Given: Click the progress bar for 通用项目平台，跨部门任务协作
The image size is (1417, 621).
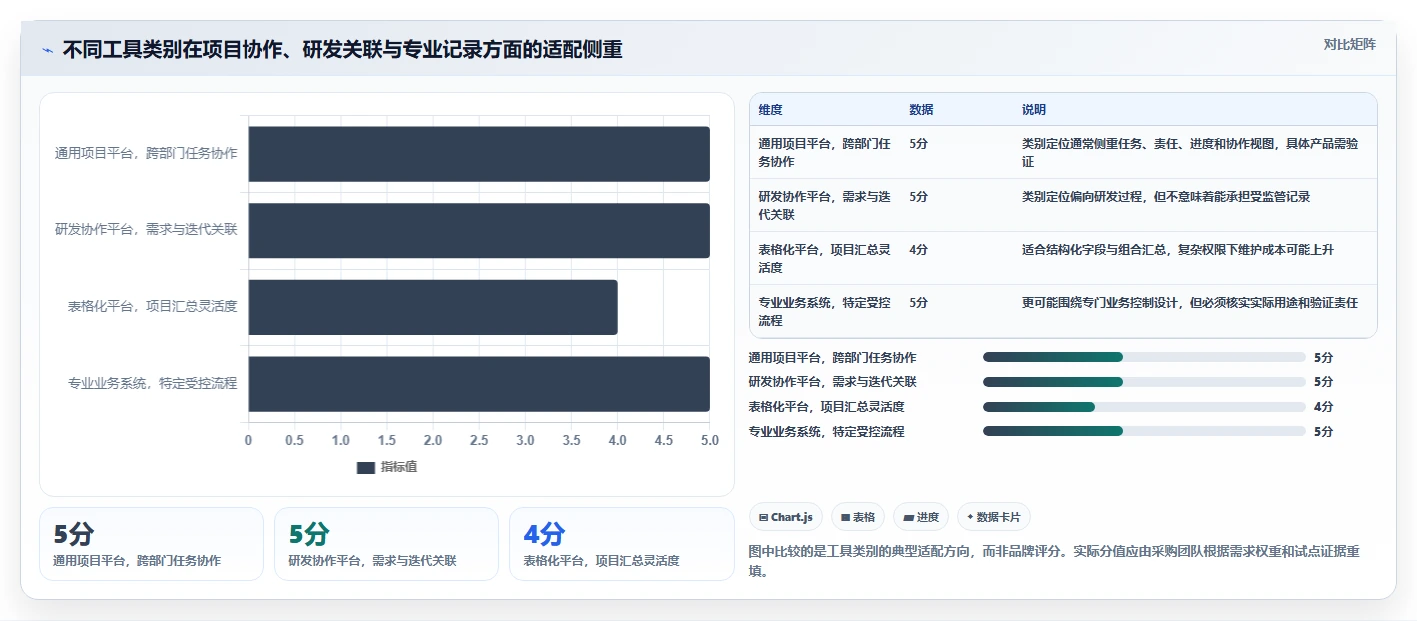Looking at the screenshot, I should click(1144, 357).
